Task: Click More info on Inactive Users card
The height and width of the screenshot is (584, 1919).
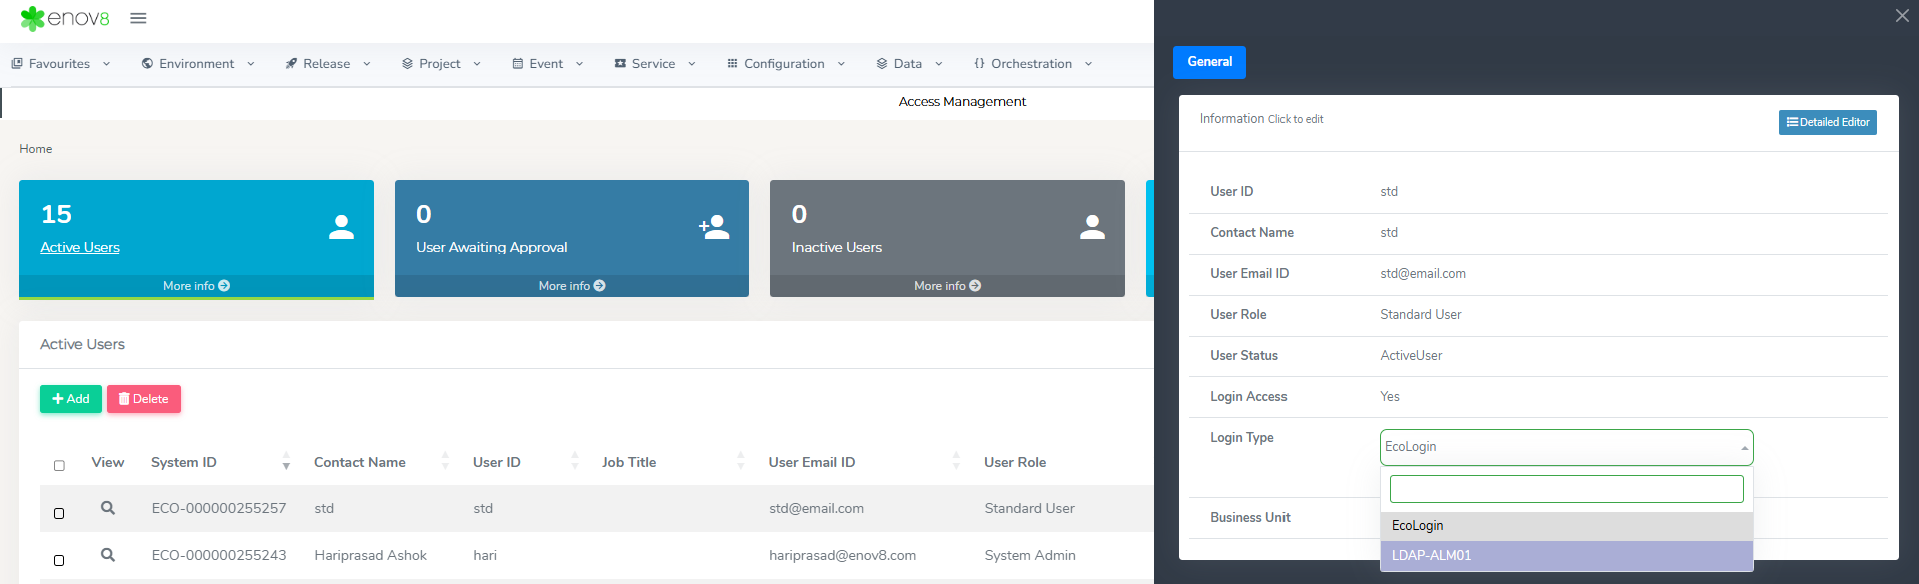Action: click(x=947, y=286)
